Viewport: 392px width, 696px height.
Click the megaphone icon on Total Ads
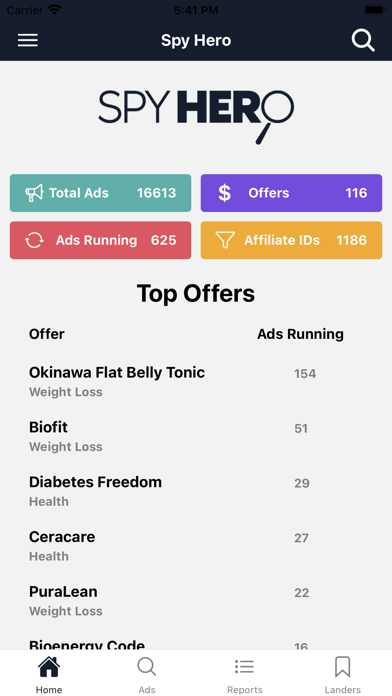[34, 193]
